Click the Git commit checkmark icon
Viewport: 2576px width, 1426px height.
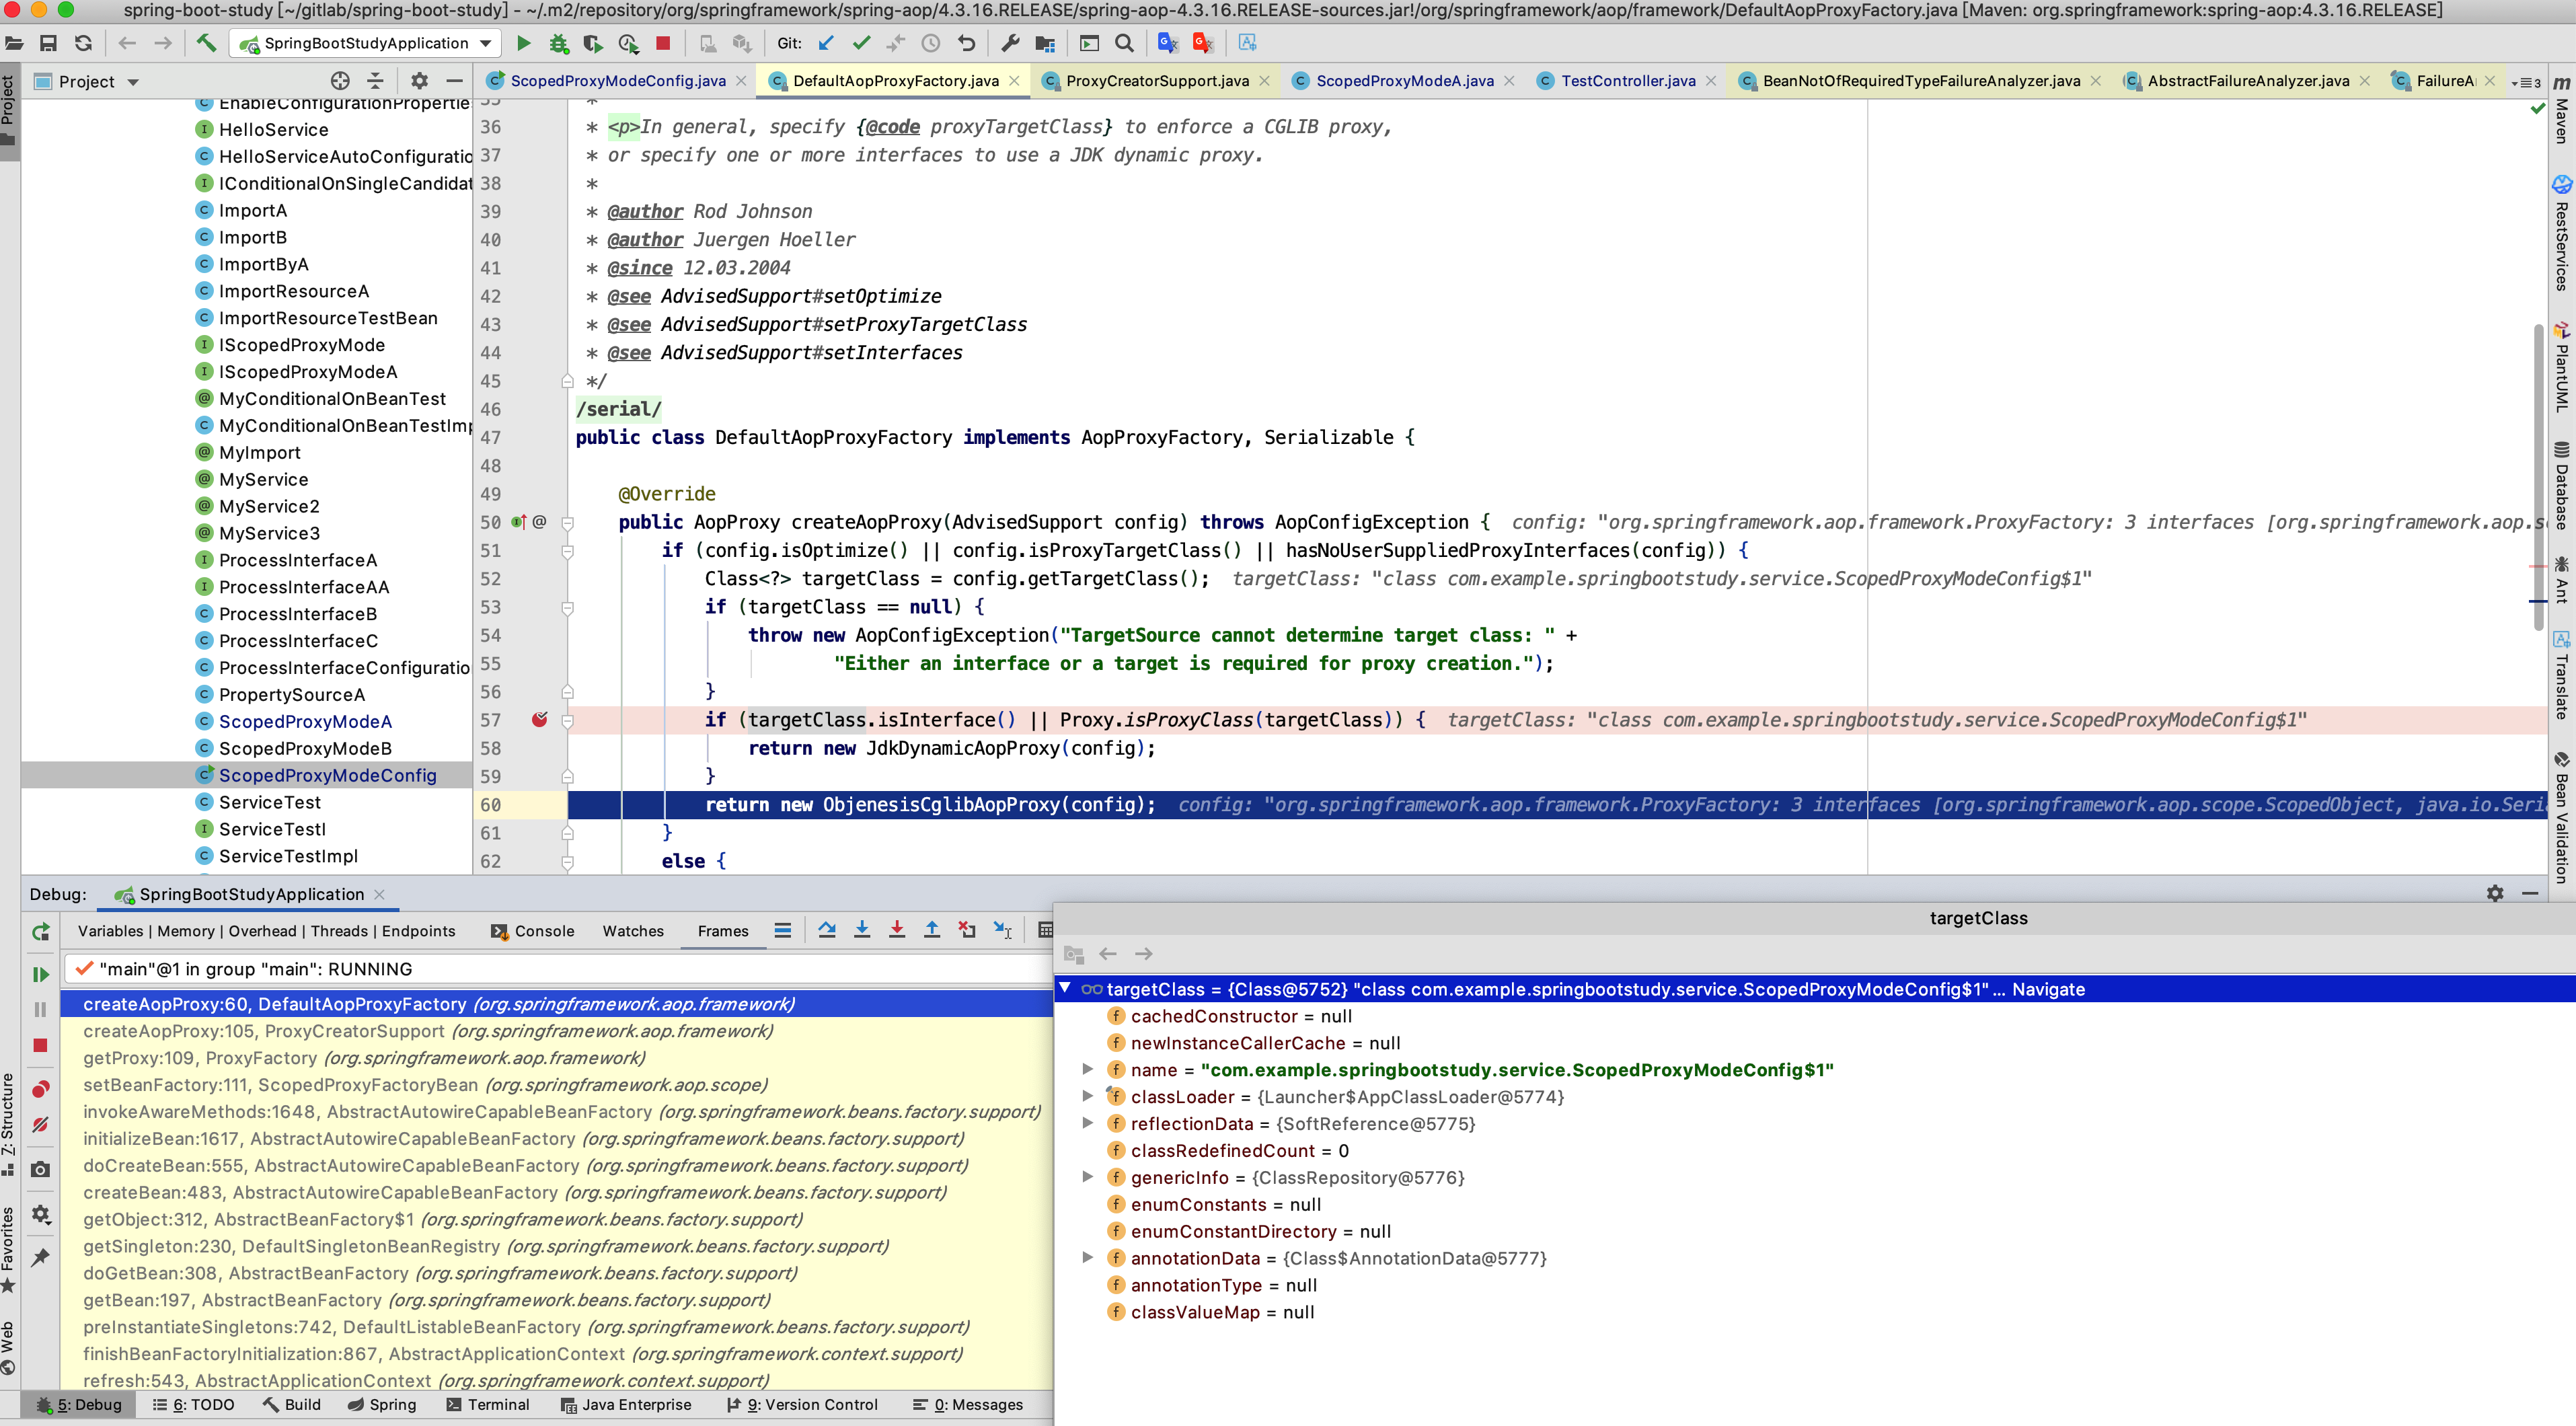point(860,43)
